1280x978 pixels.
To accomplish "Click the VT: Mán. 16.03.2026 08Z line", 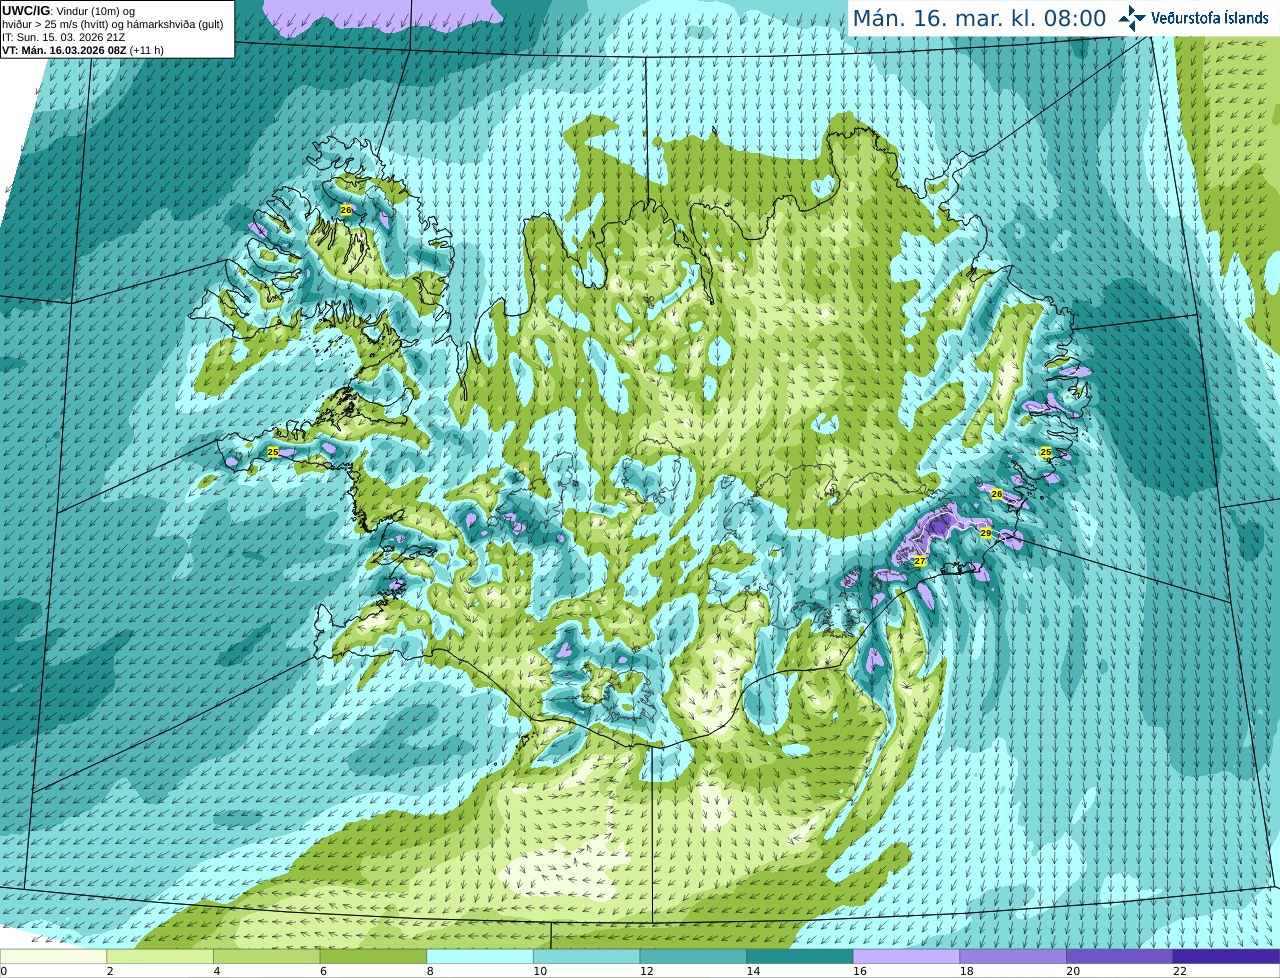I will 83,50.
